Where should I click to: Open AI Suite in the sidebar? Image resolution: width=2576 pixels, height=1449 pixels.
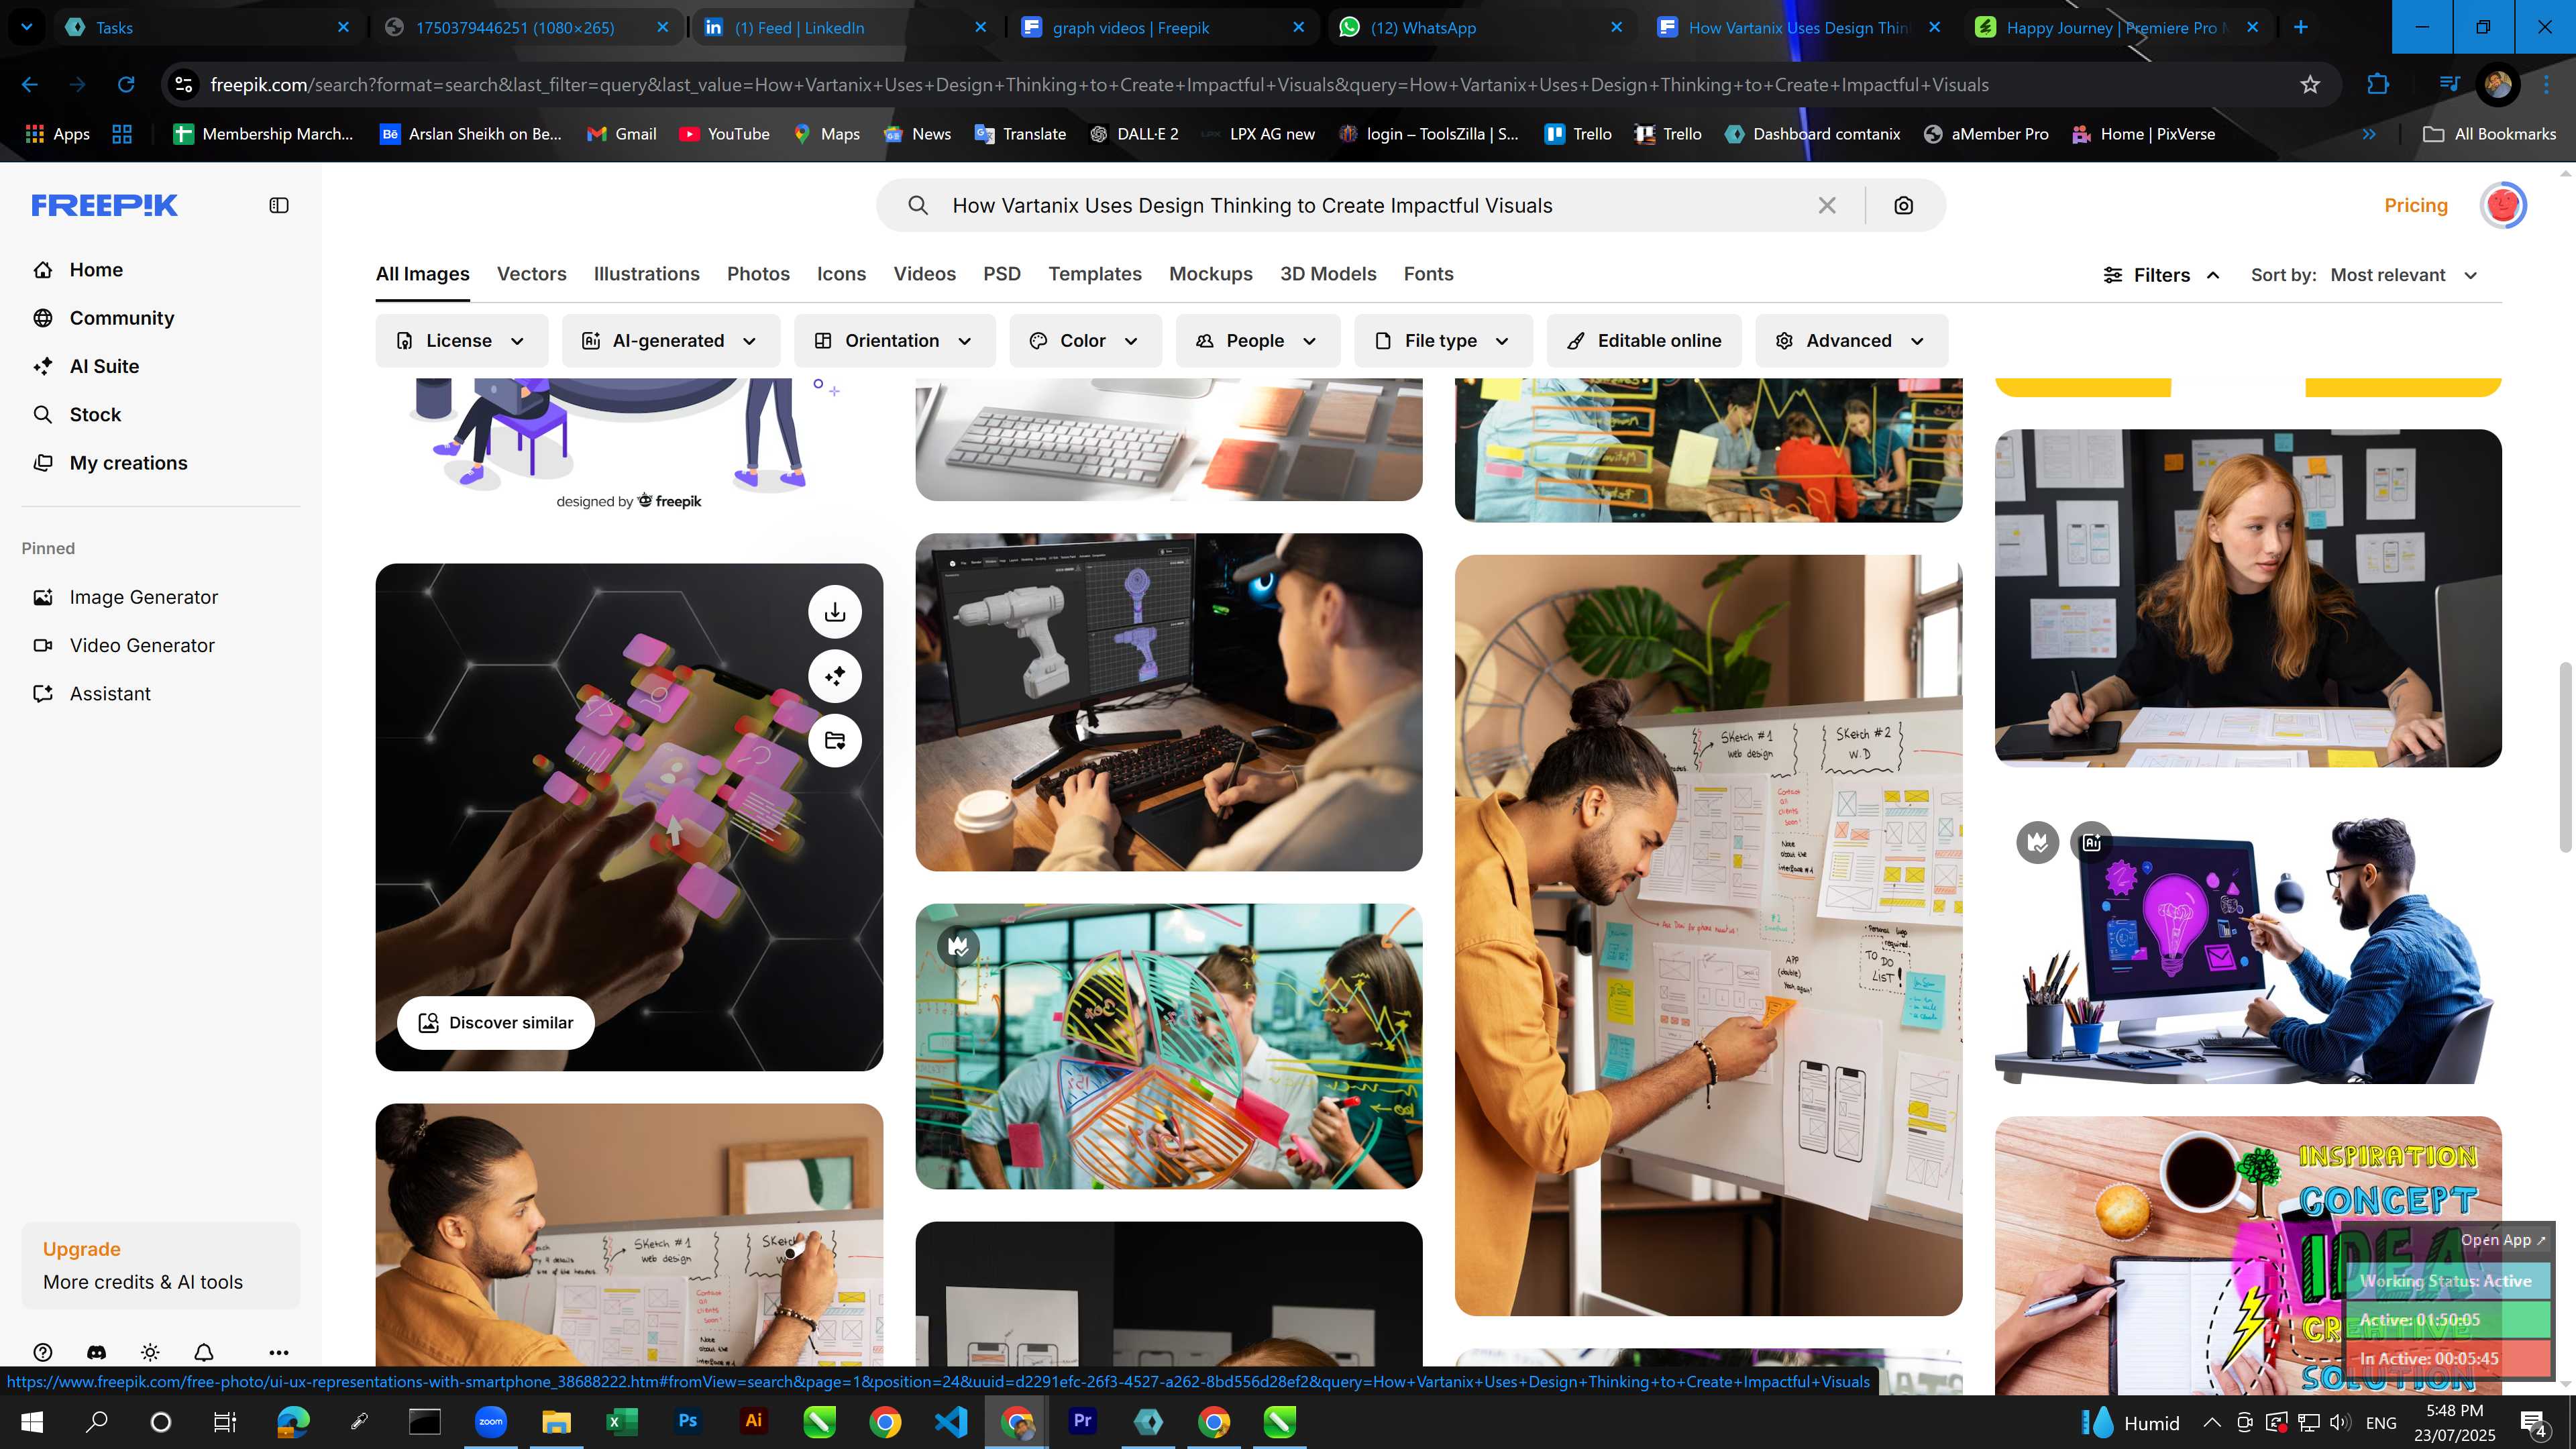pos(103,366)
